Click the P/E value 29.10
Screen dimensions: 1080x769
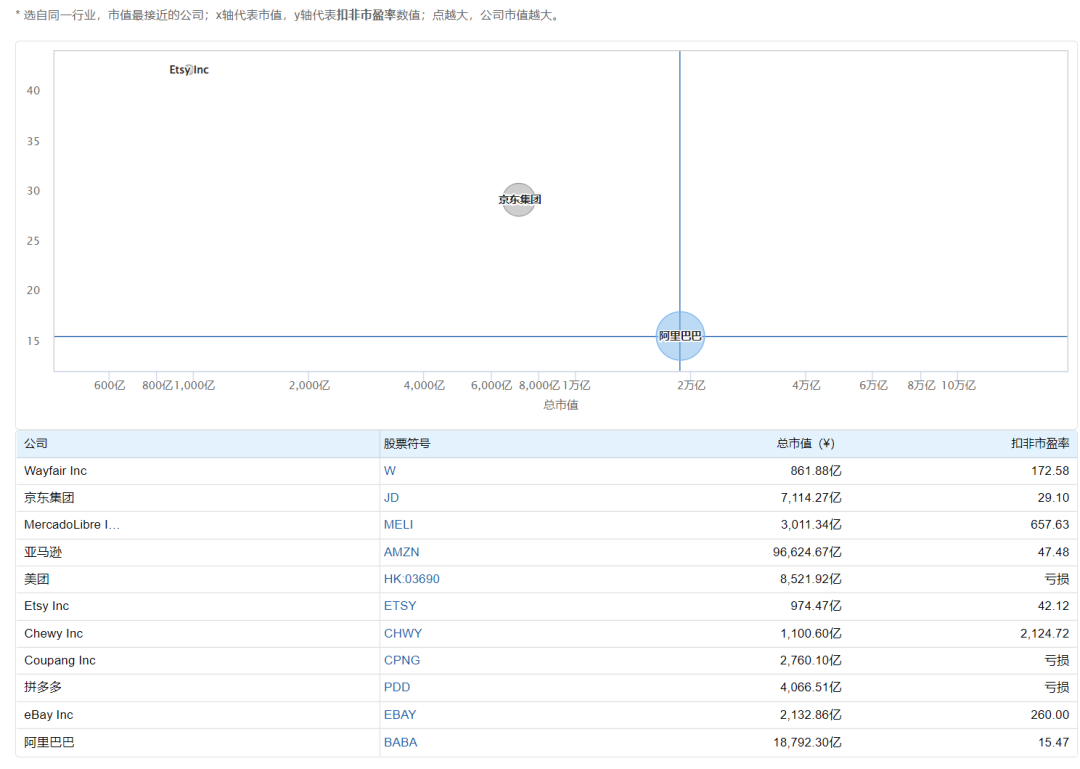click(x=1053, y=498)
